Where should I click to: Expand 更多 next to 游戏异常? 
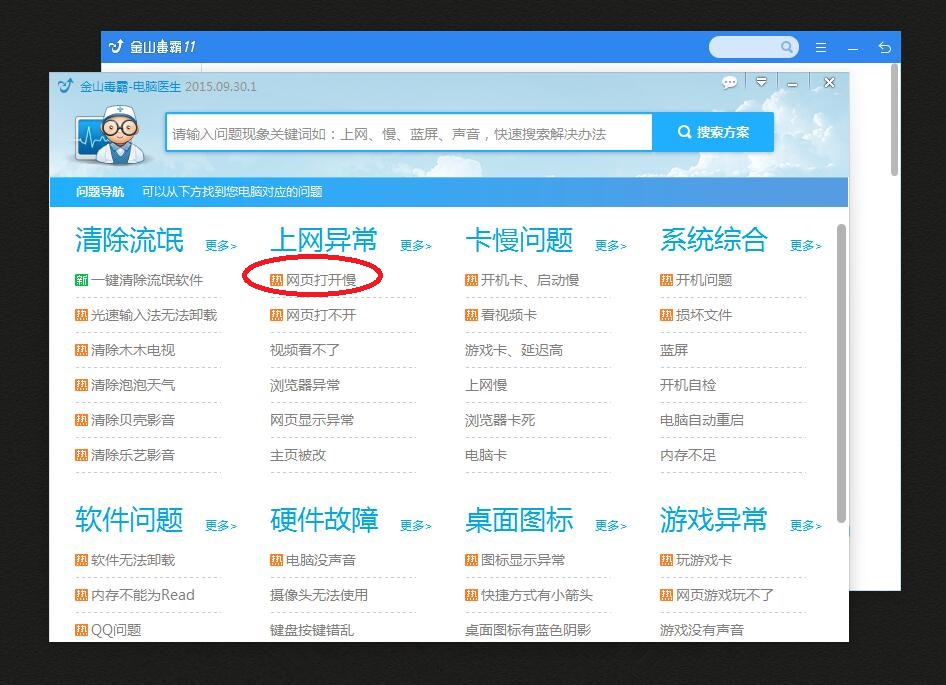click(806, 526)
